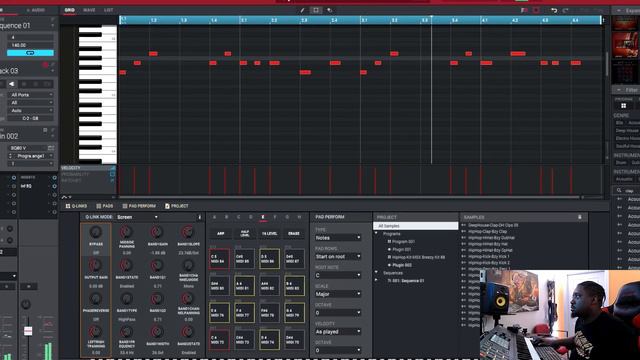640x360 pixels.
Task: Adjust the mixer channel volume fader
Action: coord(28,330)
